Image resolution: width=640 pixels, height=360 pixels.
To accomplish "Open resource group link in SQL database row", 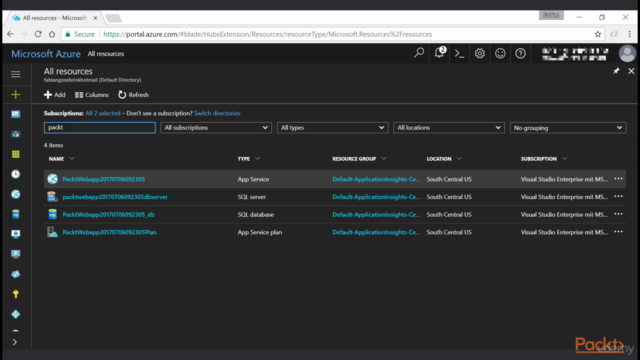I will (x=376, y=215).
